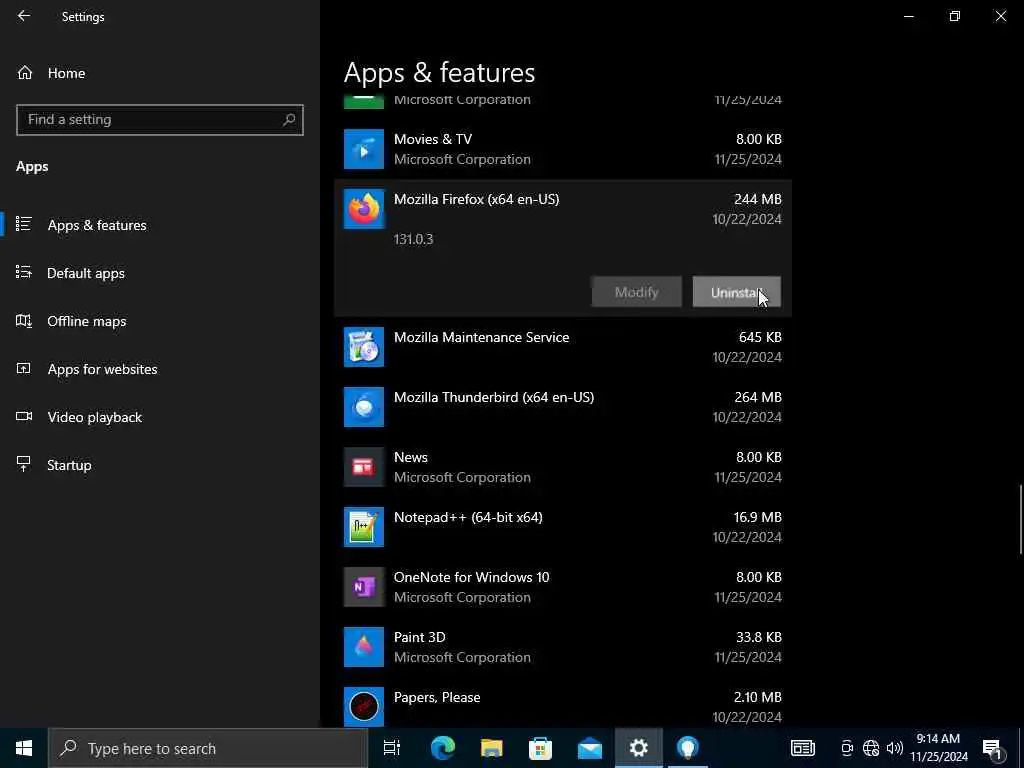The height and width of the screenshot is (768, 1024).
Task: Launch Microsoft Edge from taskbar
Action: 442,748
